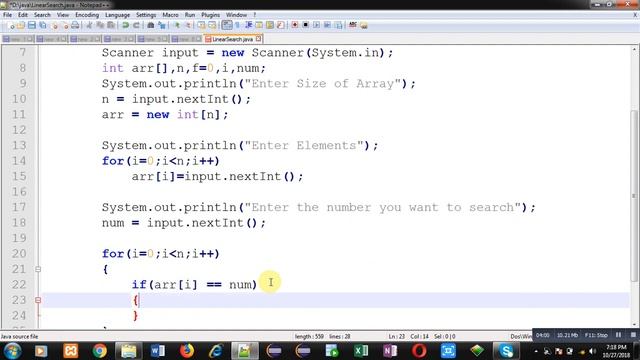
Task: Click the "F11: Stop" recorder label
Action: pos(596,335)
